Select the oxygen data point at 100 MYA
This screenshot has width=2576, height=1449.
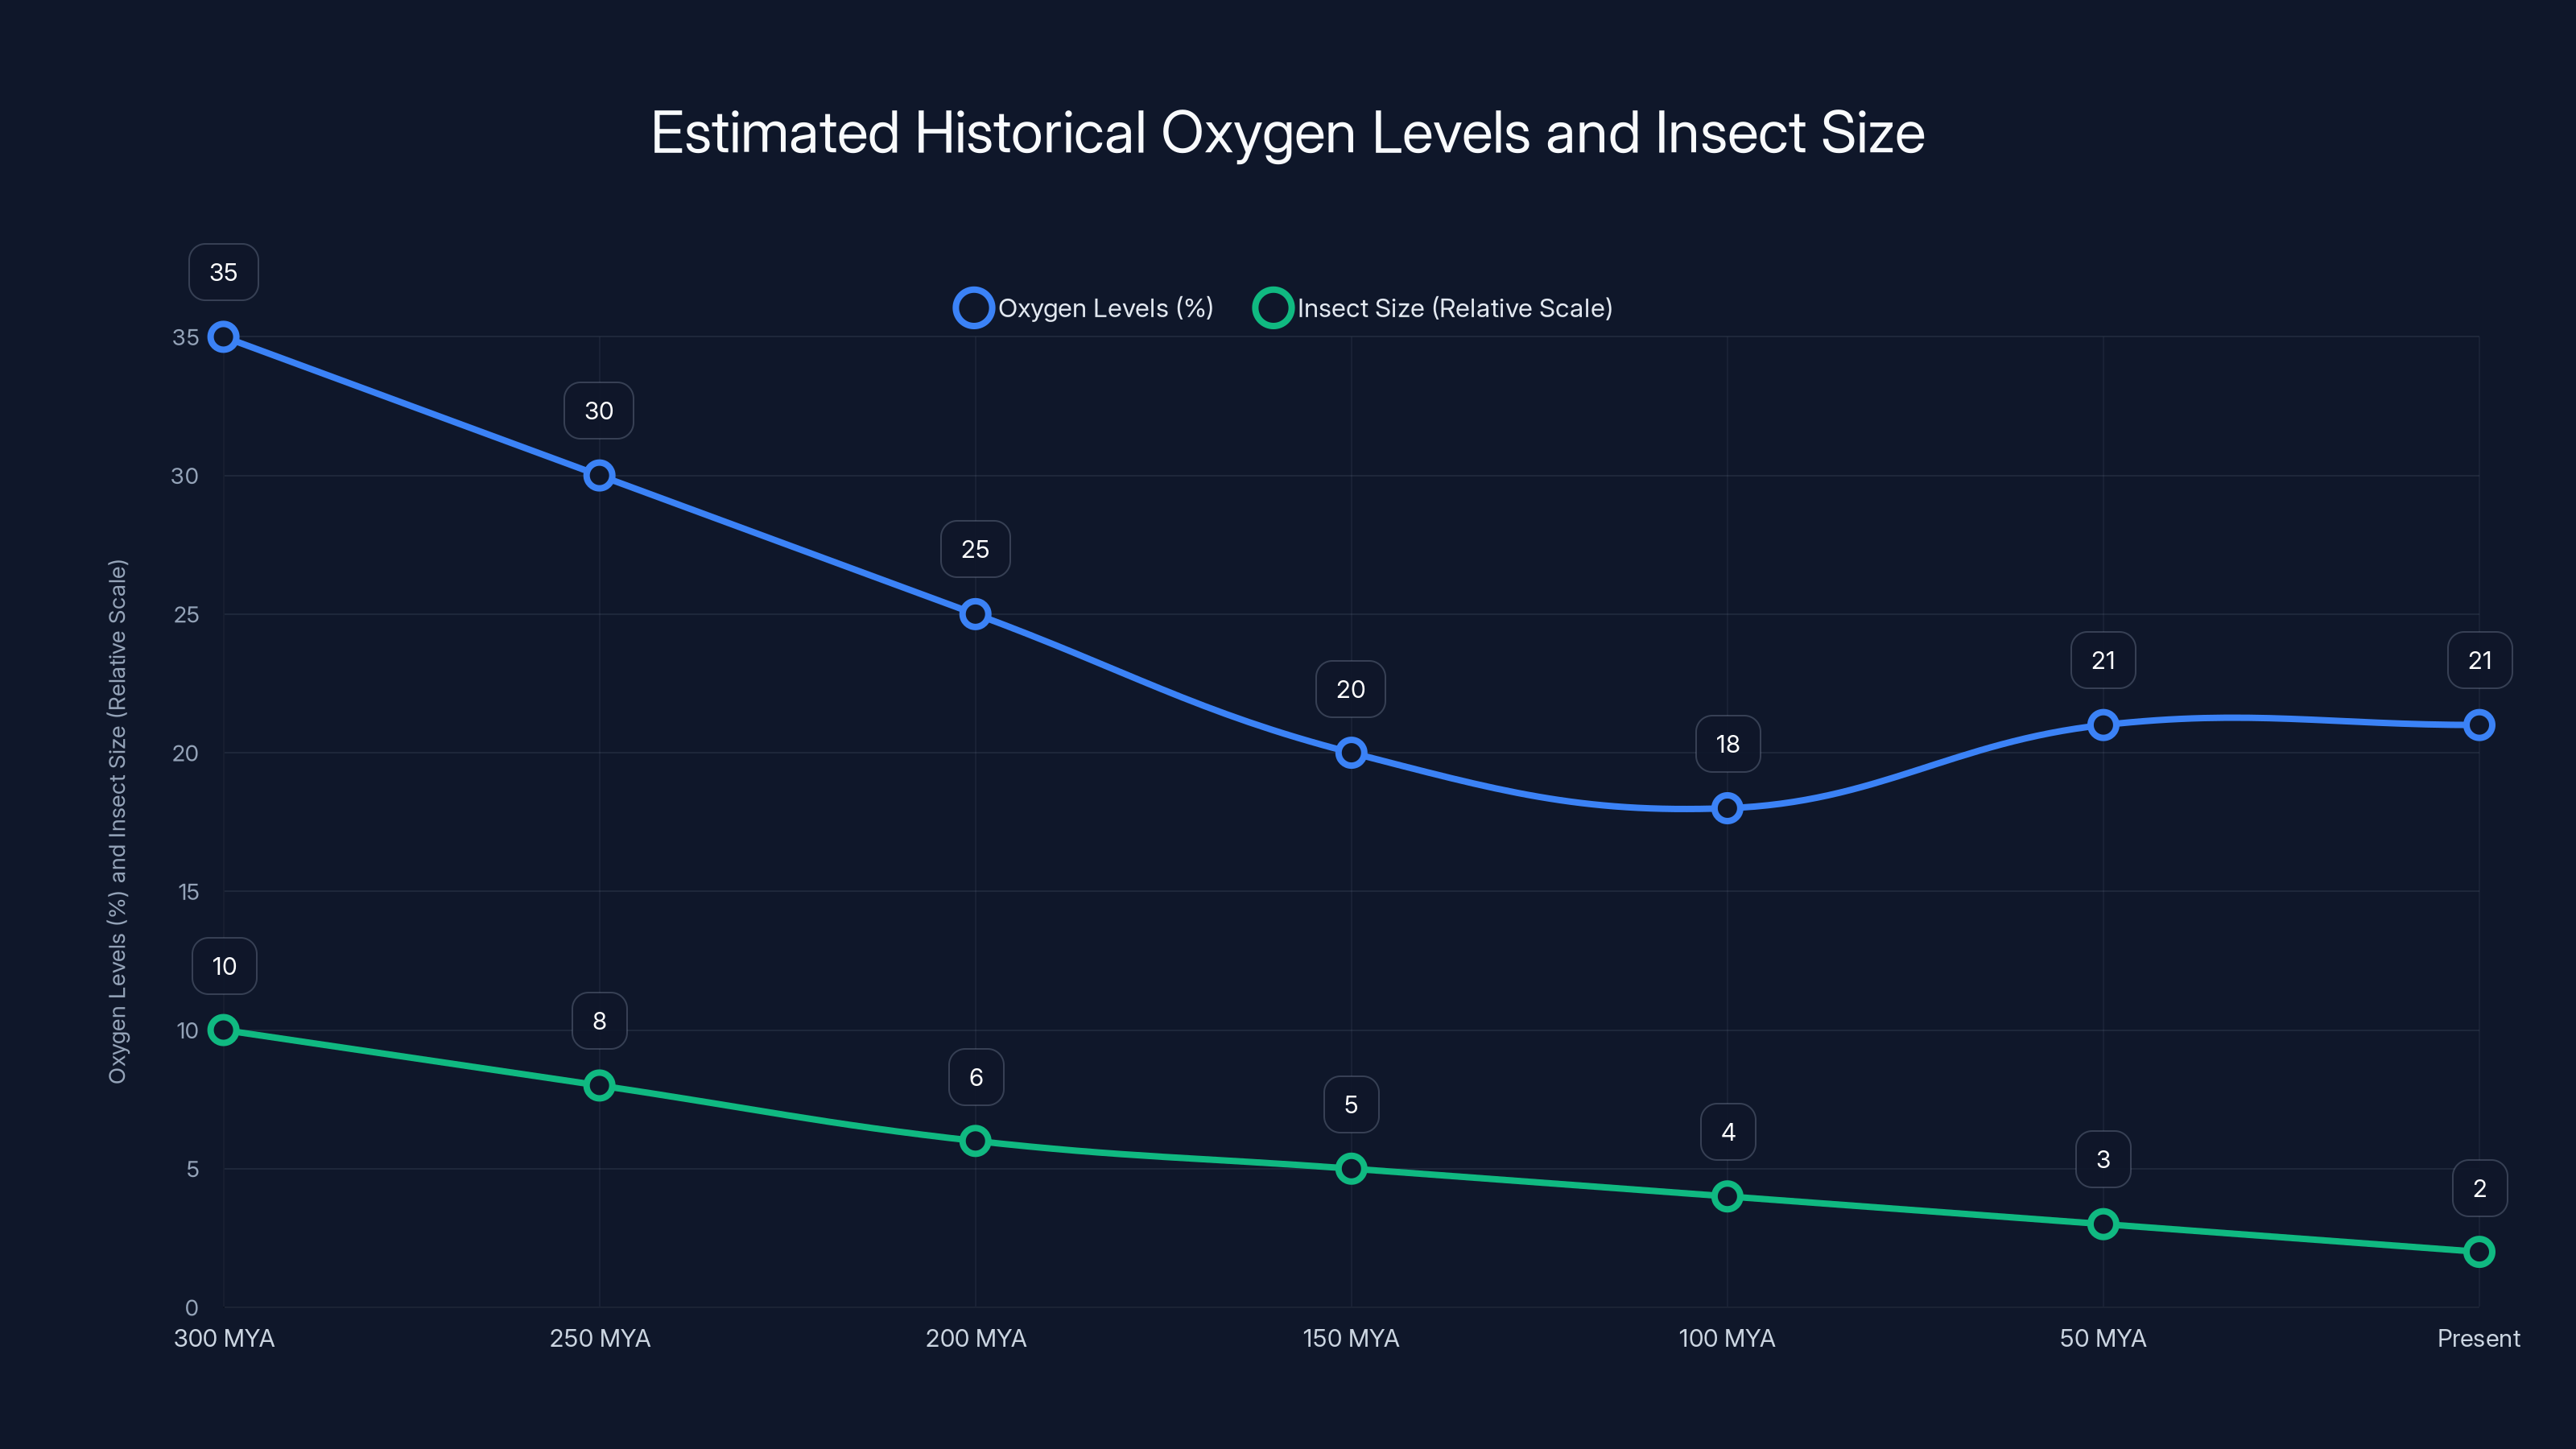(1727, 808)
